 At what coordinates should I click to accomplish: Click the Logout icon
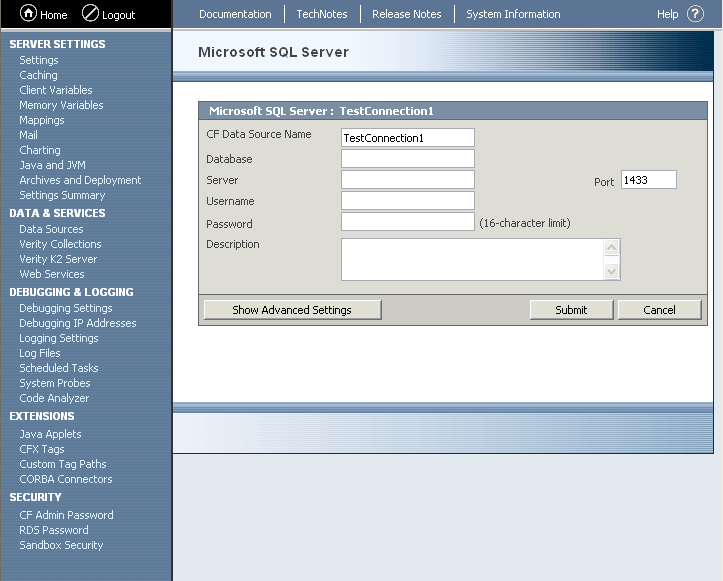90,14
